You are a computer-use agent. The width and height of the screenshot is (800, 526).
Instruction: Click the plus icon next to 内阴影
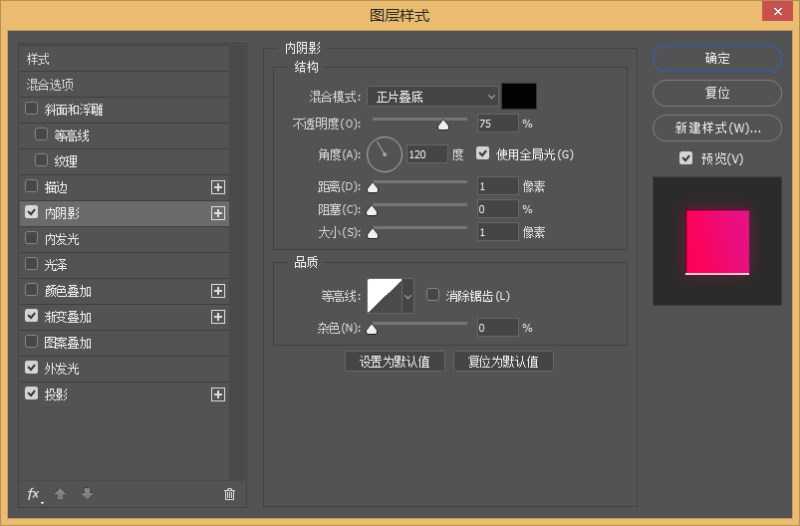(218, 213)
